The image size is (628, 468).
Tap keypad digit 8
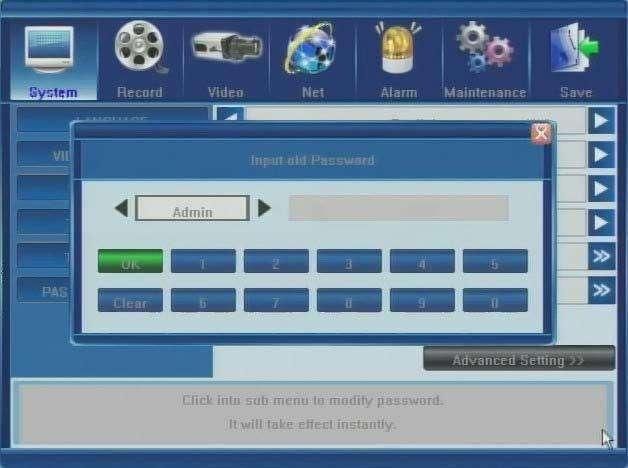(x=349, y=300)
